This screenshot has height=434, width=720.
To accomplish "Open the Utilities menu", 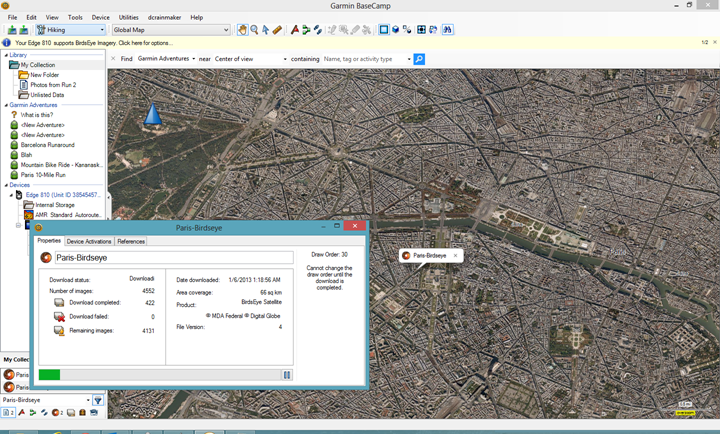I will (x=129, y=17).
